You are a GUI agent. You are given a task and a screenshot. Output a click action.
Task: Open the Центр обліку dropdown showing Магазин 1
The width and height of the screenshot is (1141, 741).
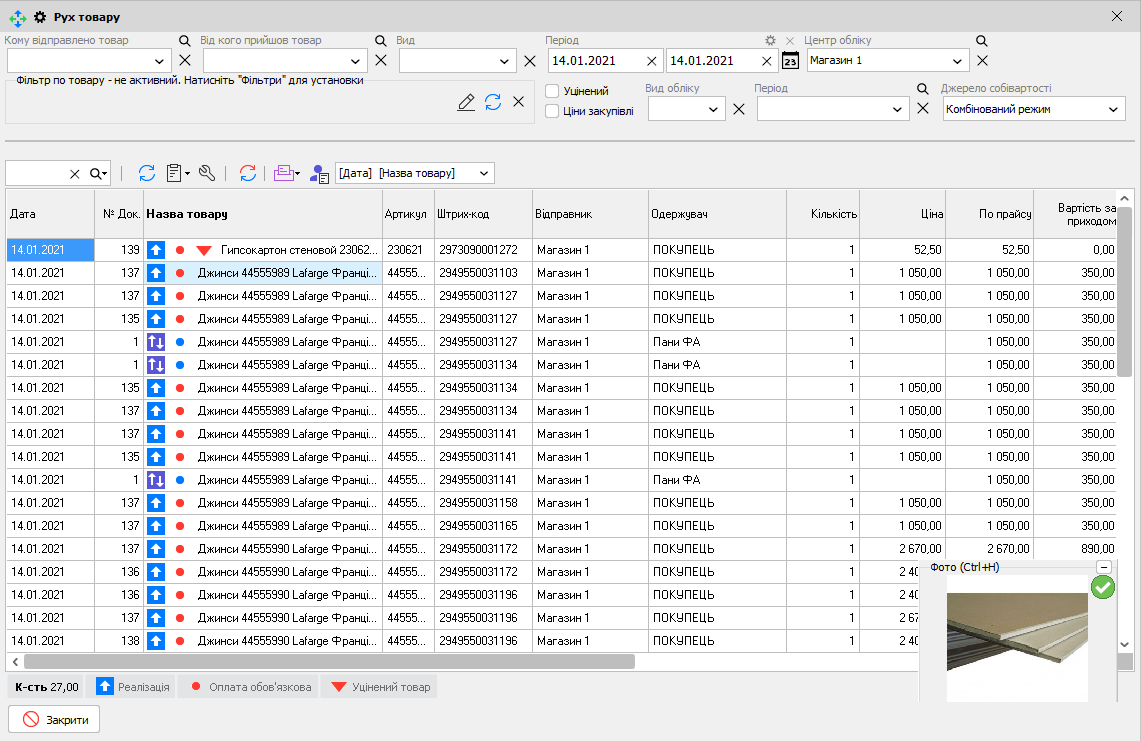(x=958, y=61)
